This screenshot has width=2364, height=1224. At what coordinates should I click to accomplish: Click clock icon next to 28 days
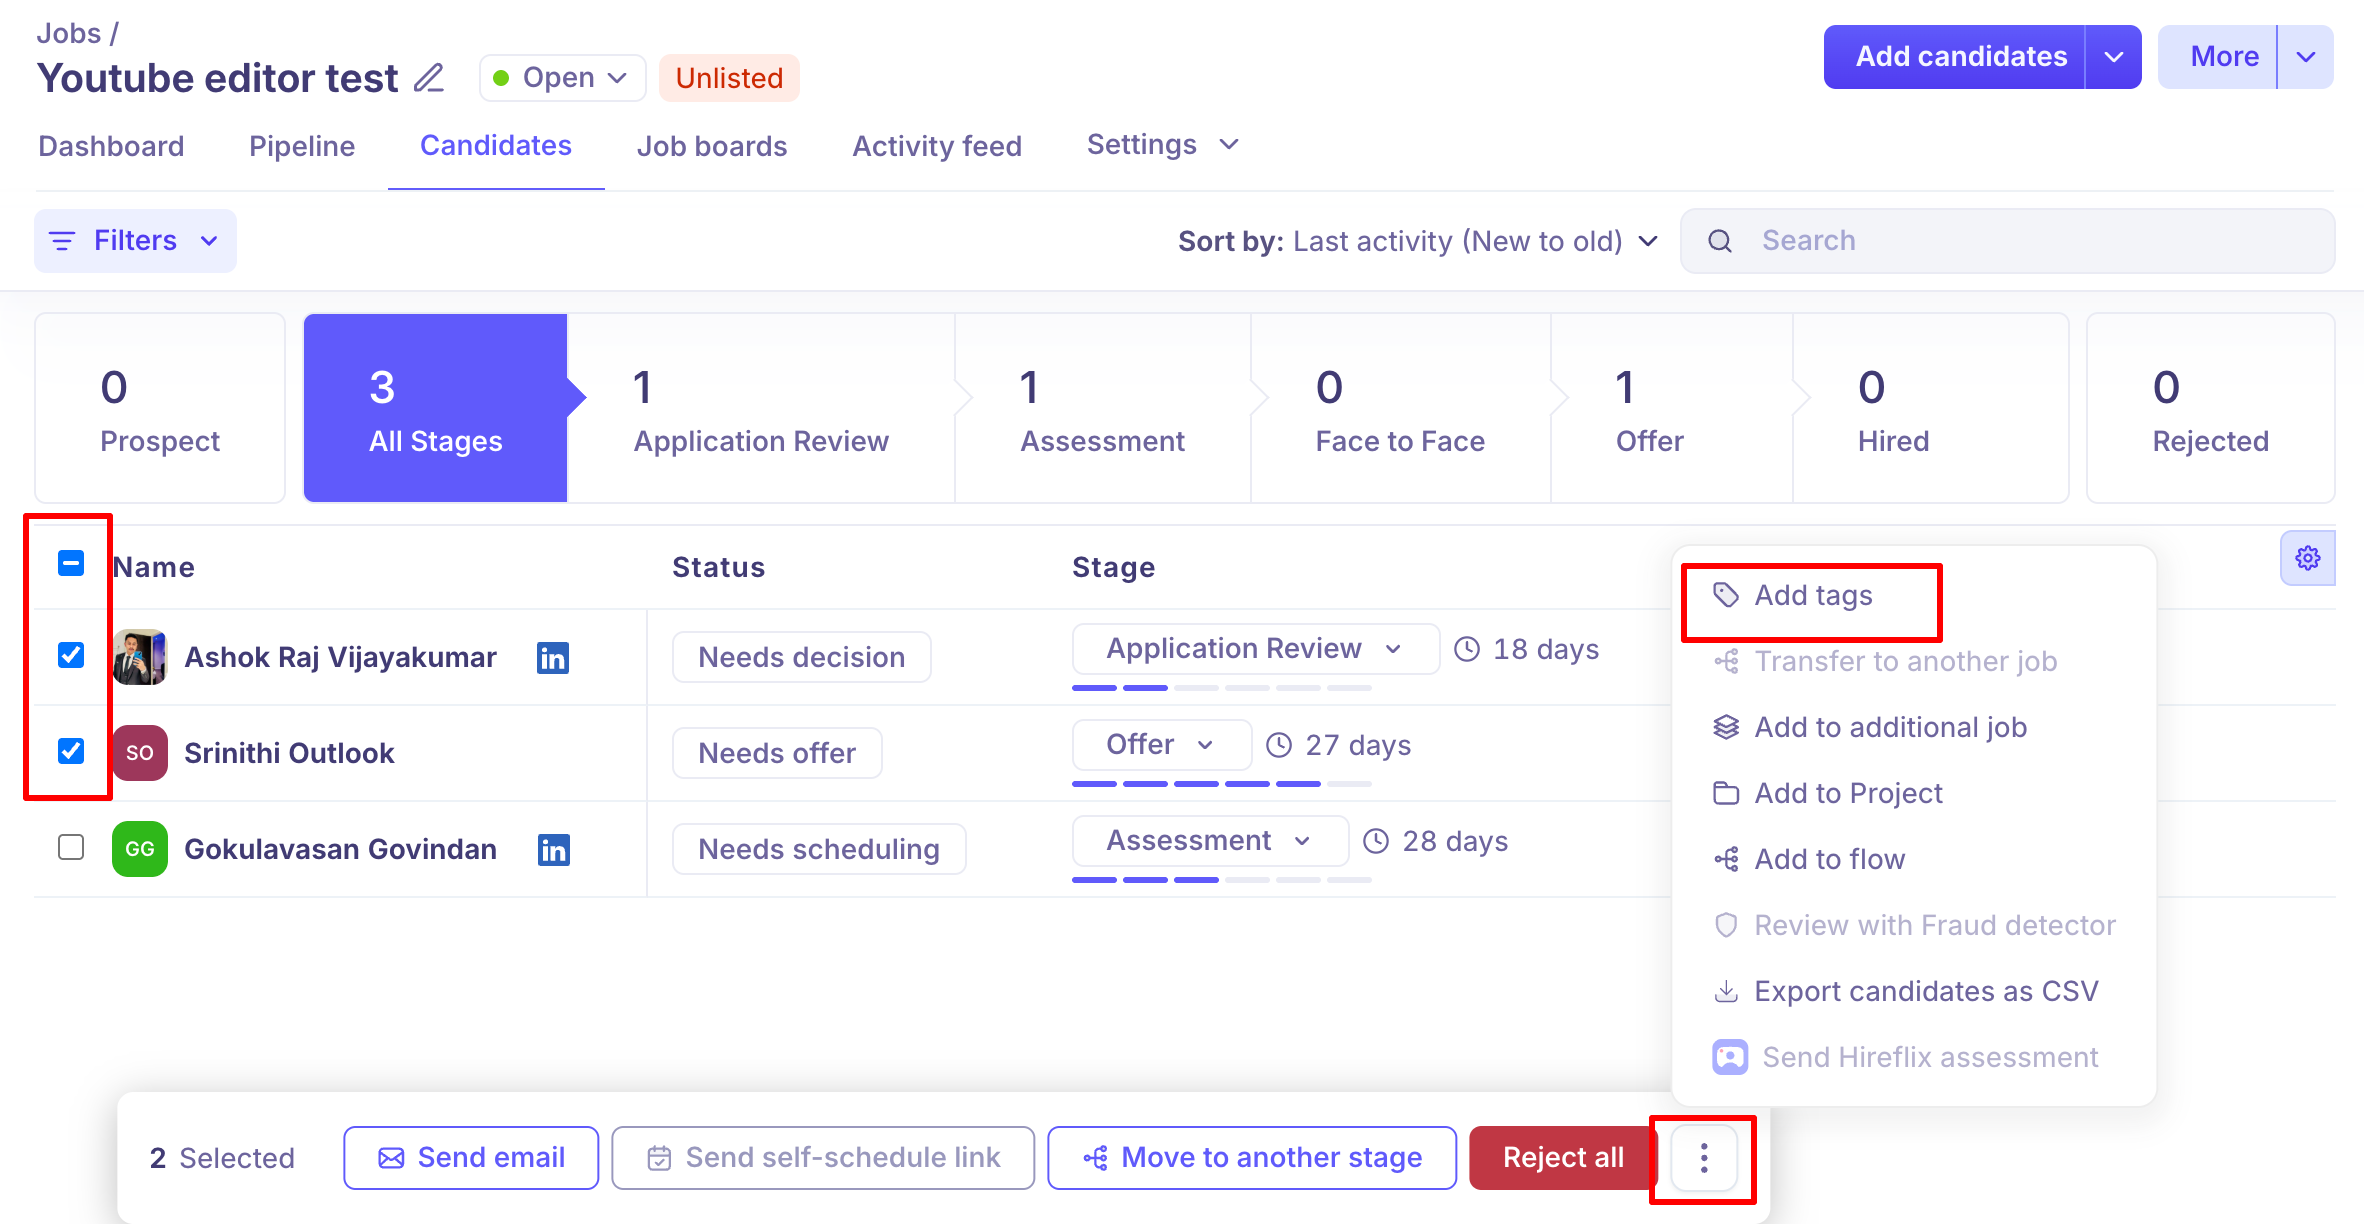pos(1376,841)
